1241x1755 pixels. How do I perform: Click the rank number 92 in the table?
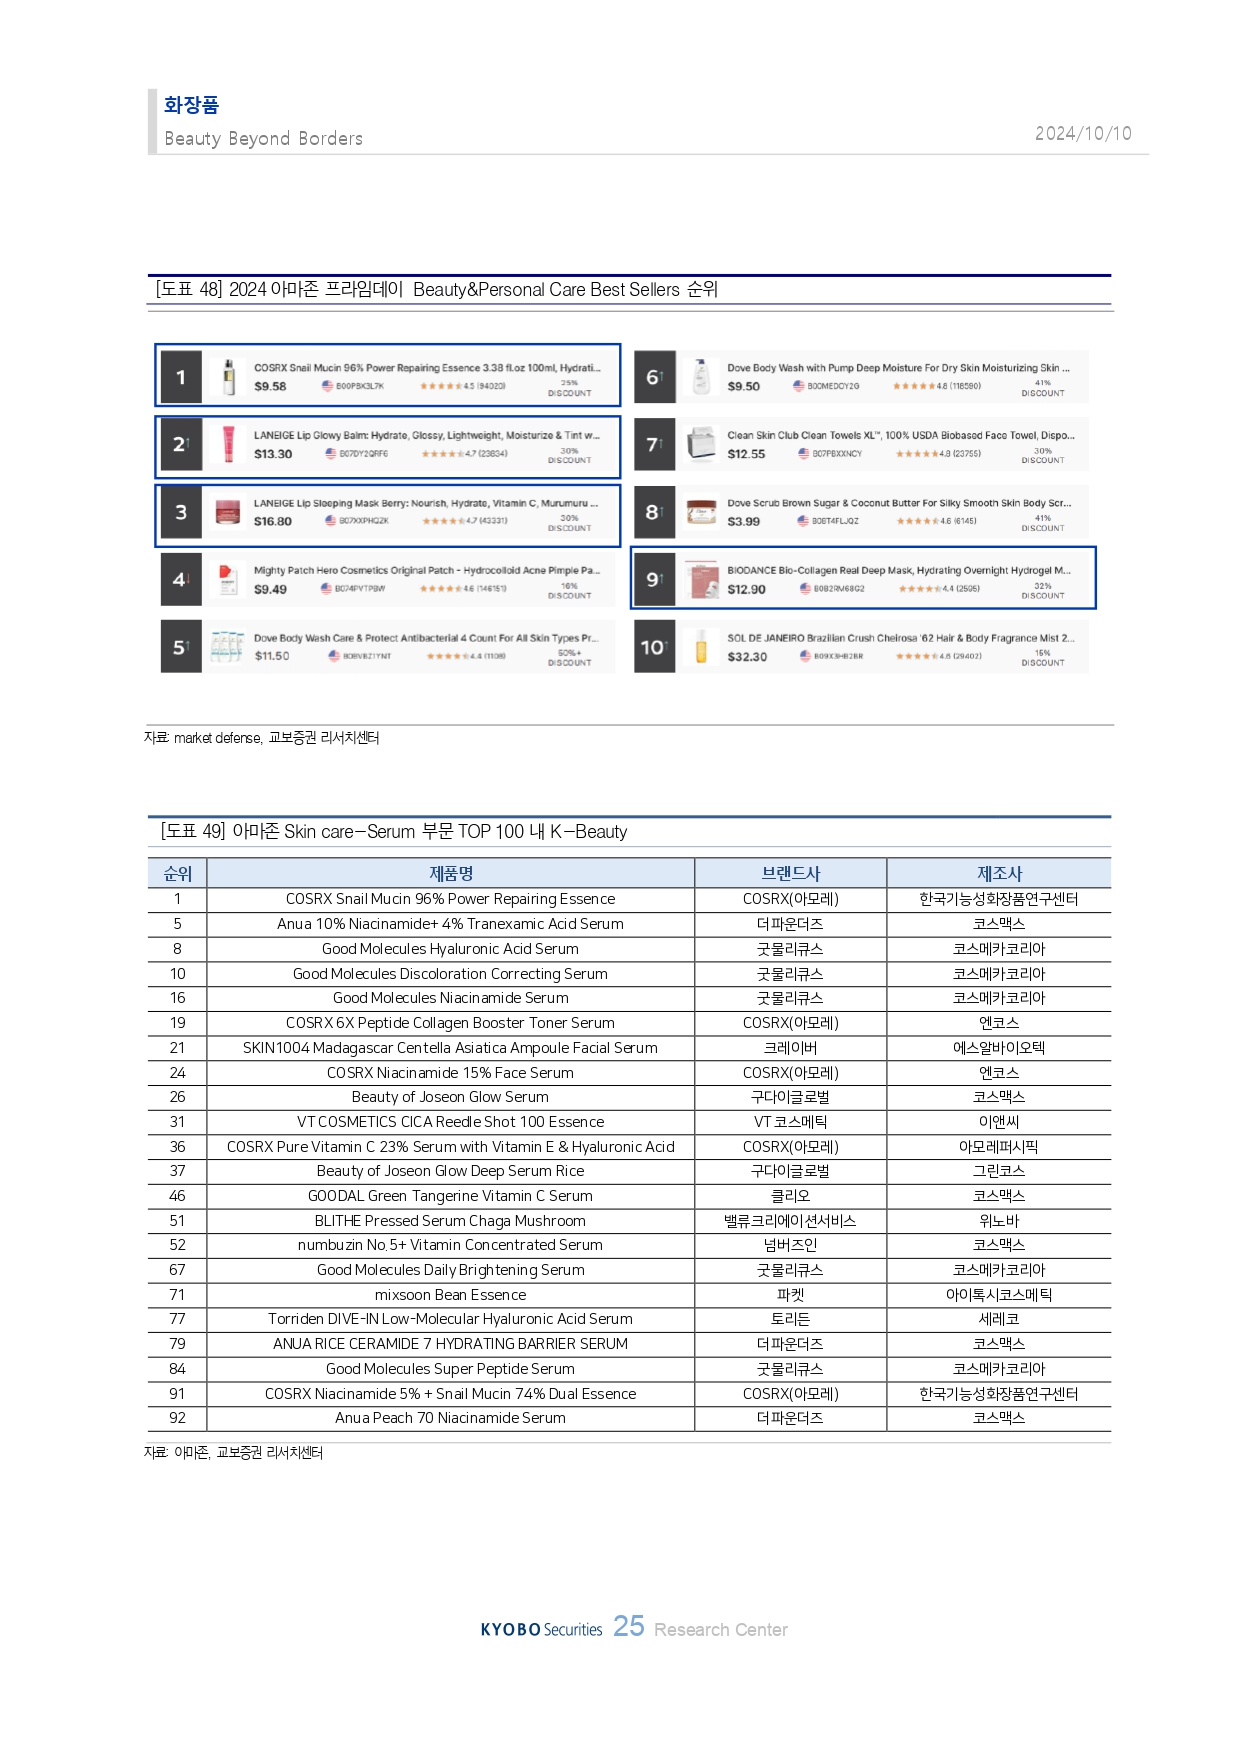click(177, 1418)
